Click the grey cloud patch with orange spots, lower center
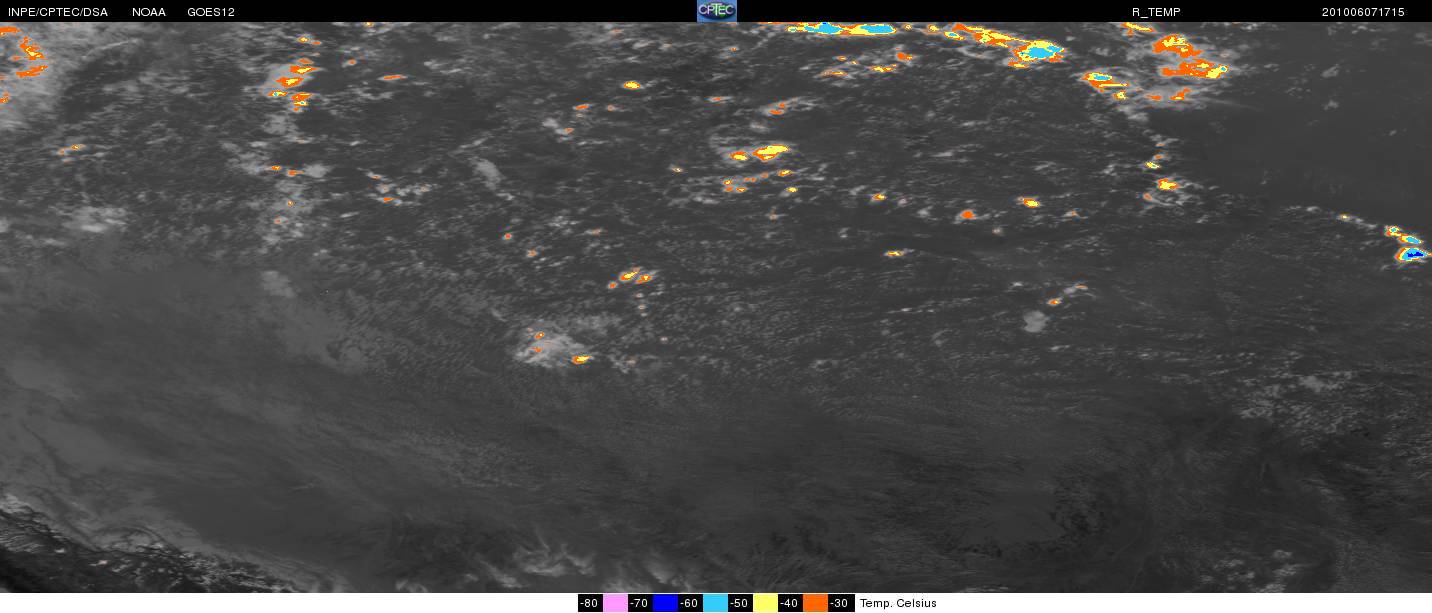Image resolution: width=1432 pixels, height=613 pixels. (548, 347)
